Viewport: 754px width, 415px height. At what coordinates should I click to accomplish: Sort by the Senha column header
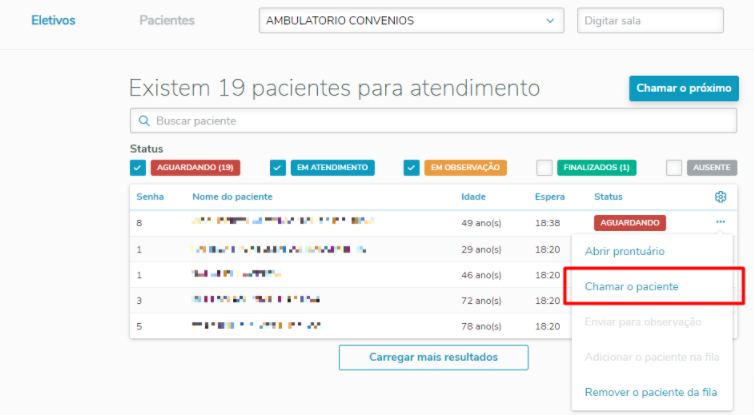150,197
